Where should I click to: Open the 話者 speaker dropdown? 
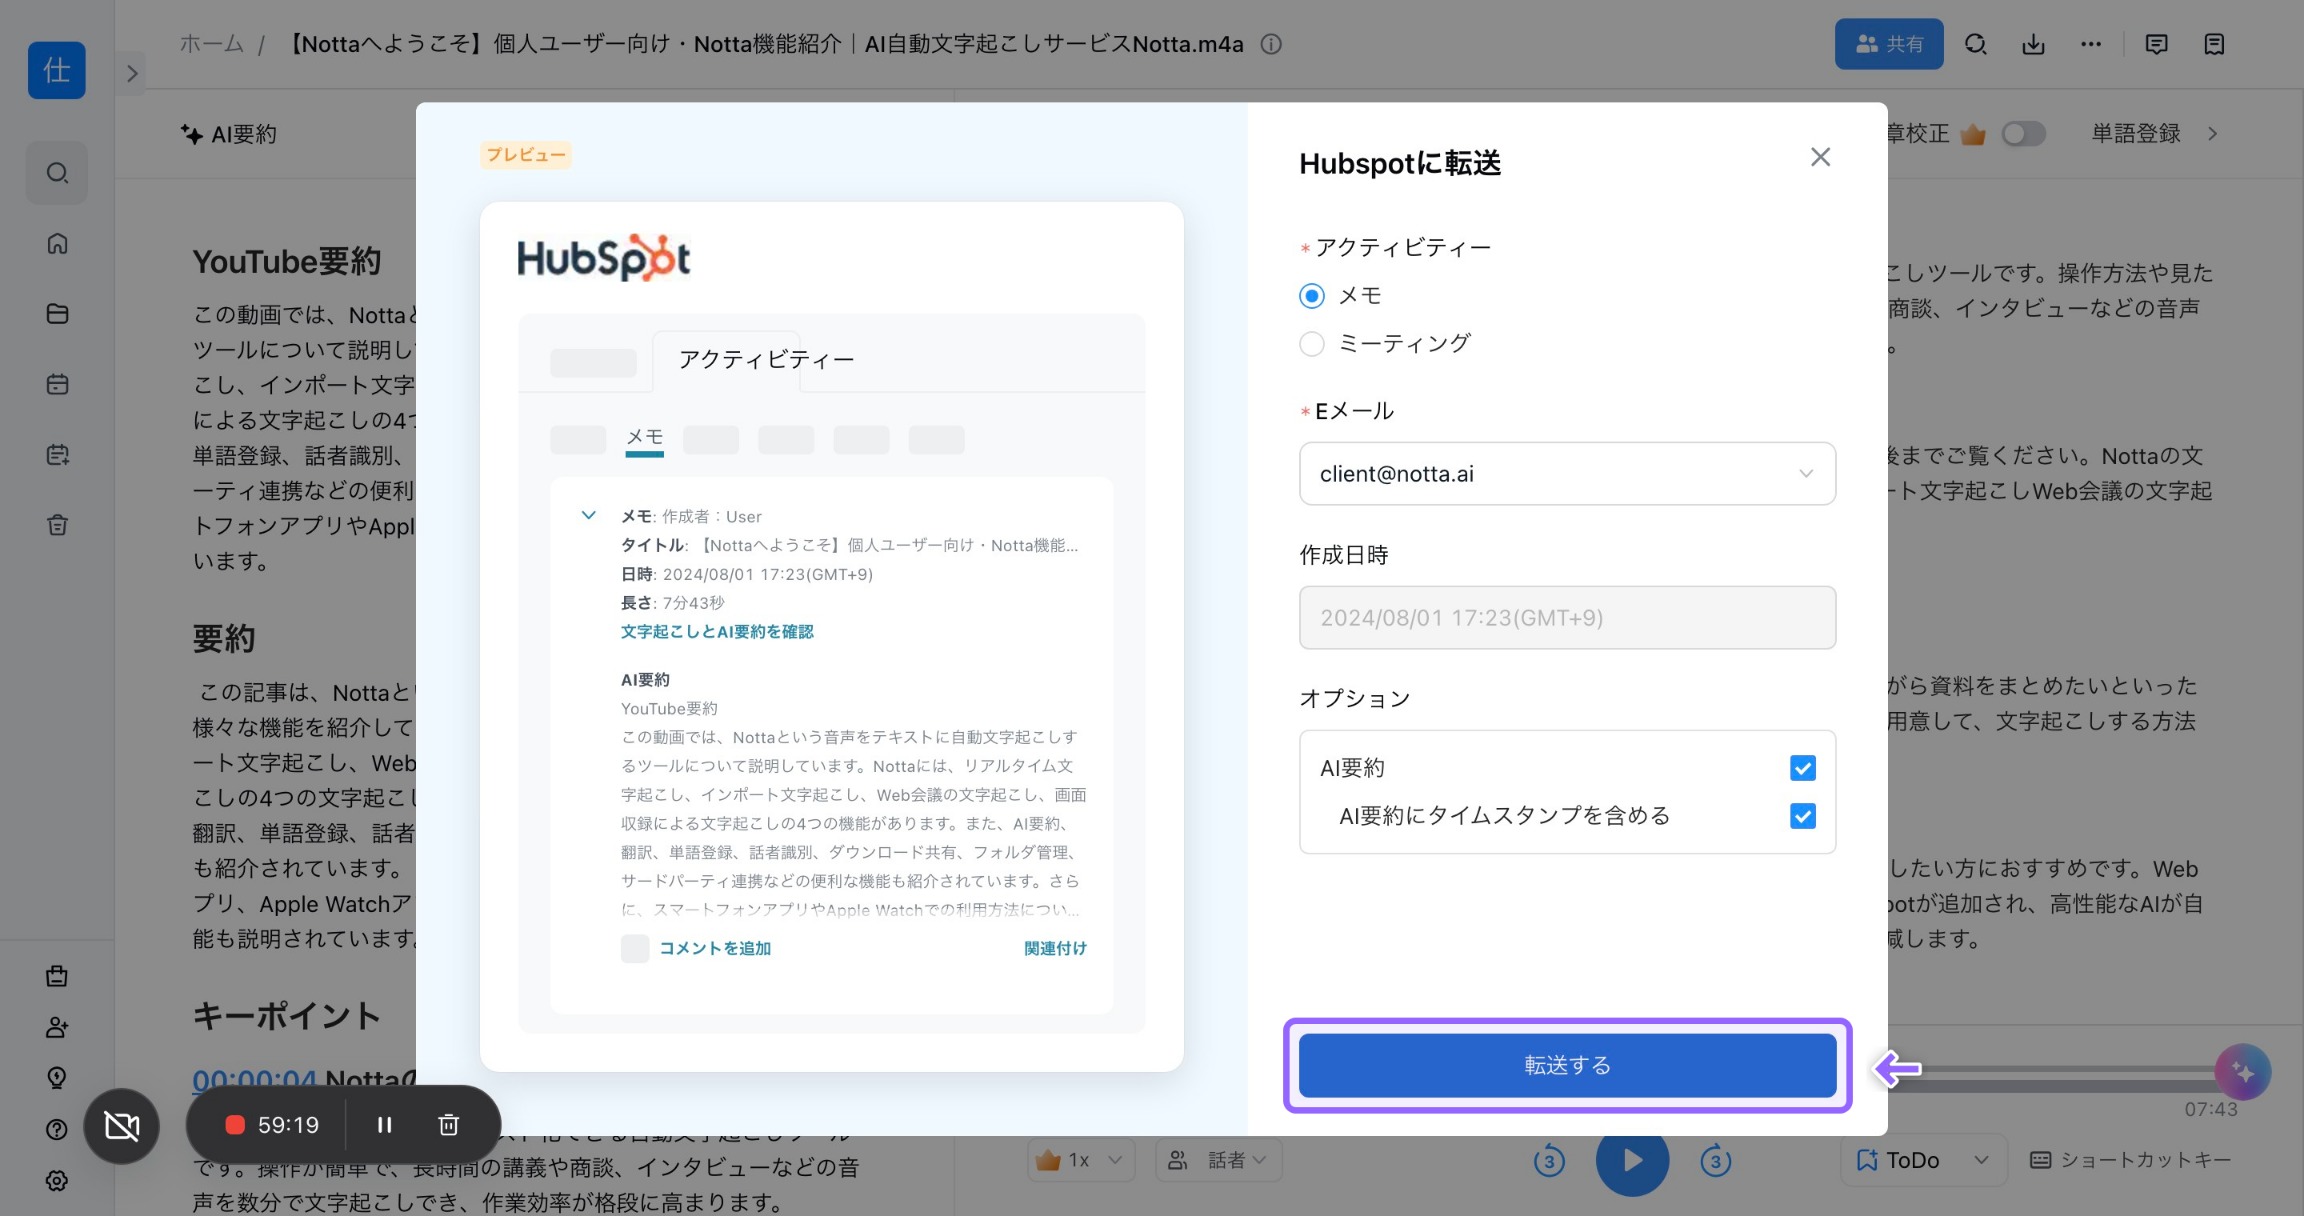[1218, 1160]
